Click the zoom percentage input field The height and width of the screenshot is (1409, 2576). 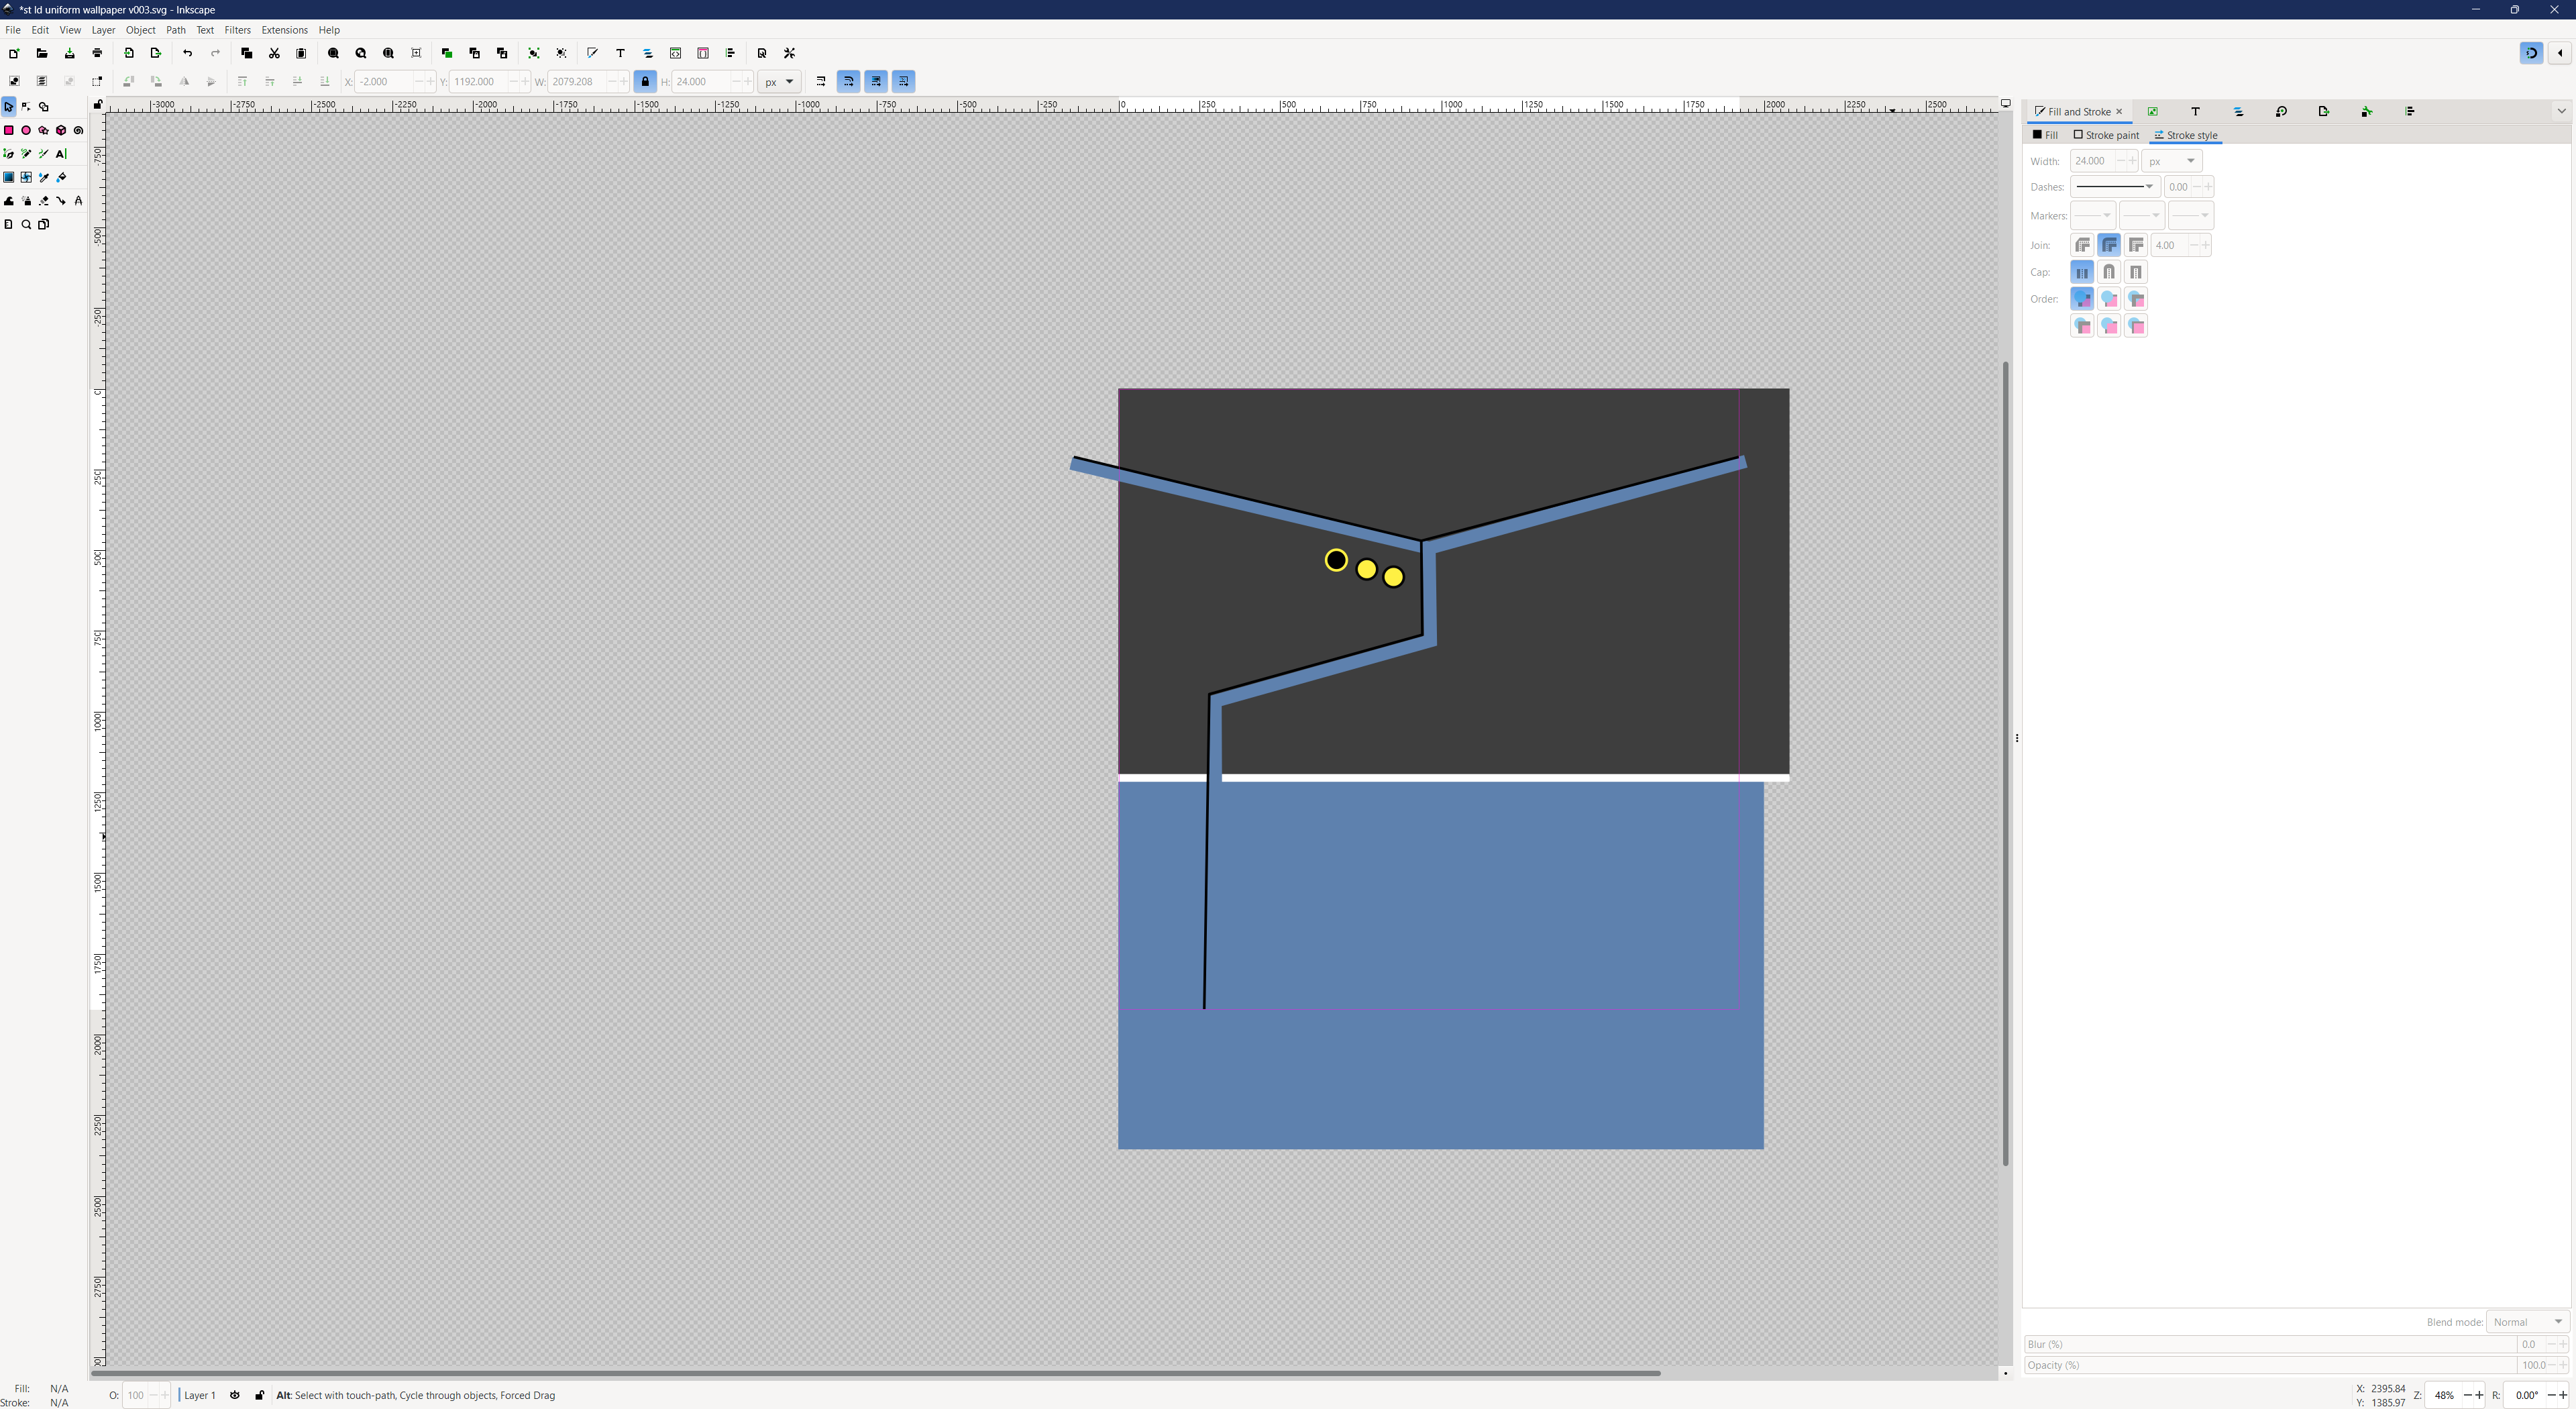pos(2443,1395)
